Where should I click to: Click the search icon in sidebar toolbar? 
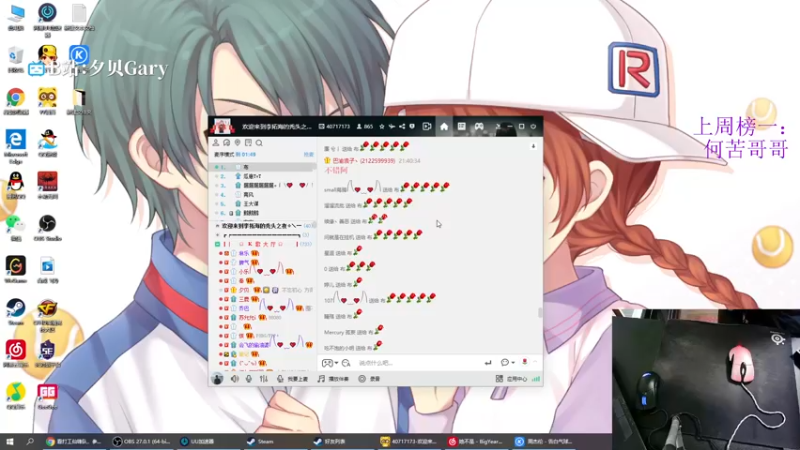[259, 143]
